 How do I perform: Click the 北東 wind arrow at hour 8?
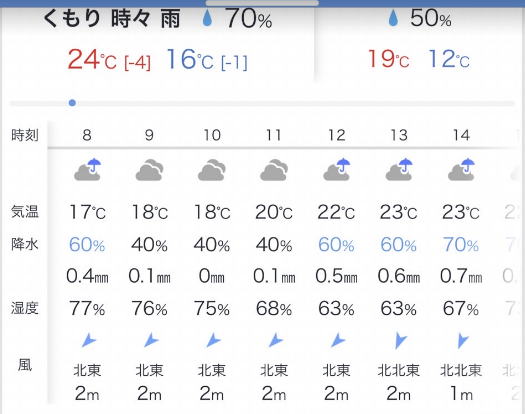[x=88, y=340]
